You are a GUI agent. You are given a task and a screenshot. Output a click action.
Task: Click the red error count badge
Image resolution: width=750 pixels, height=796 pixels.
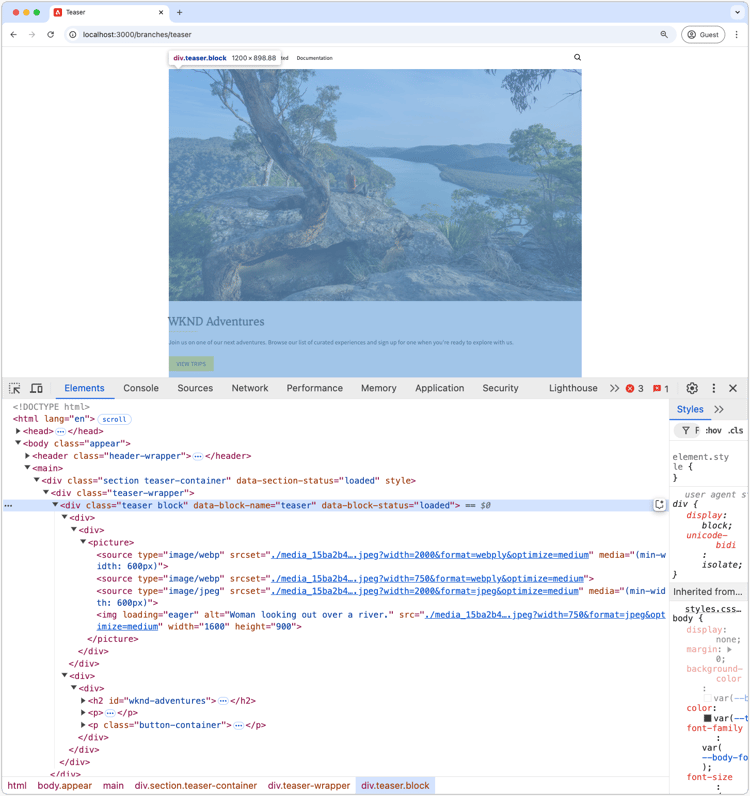point(635,388)
